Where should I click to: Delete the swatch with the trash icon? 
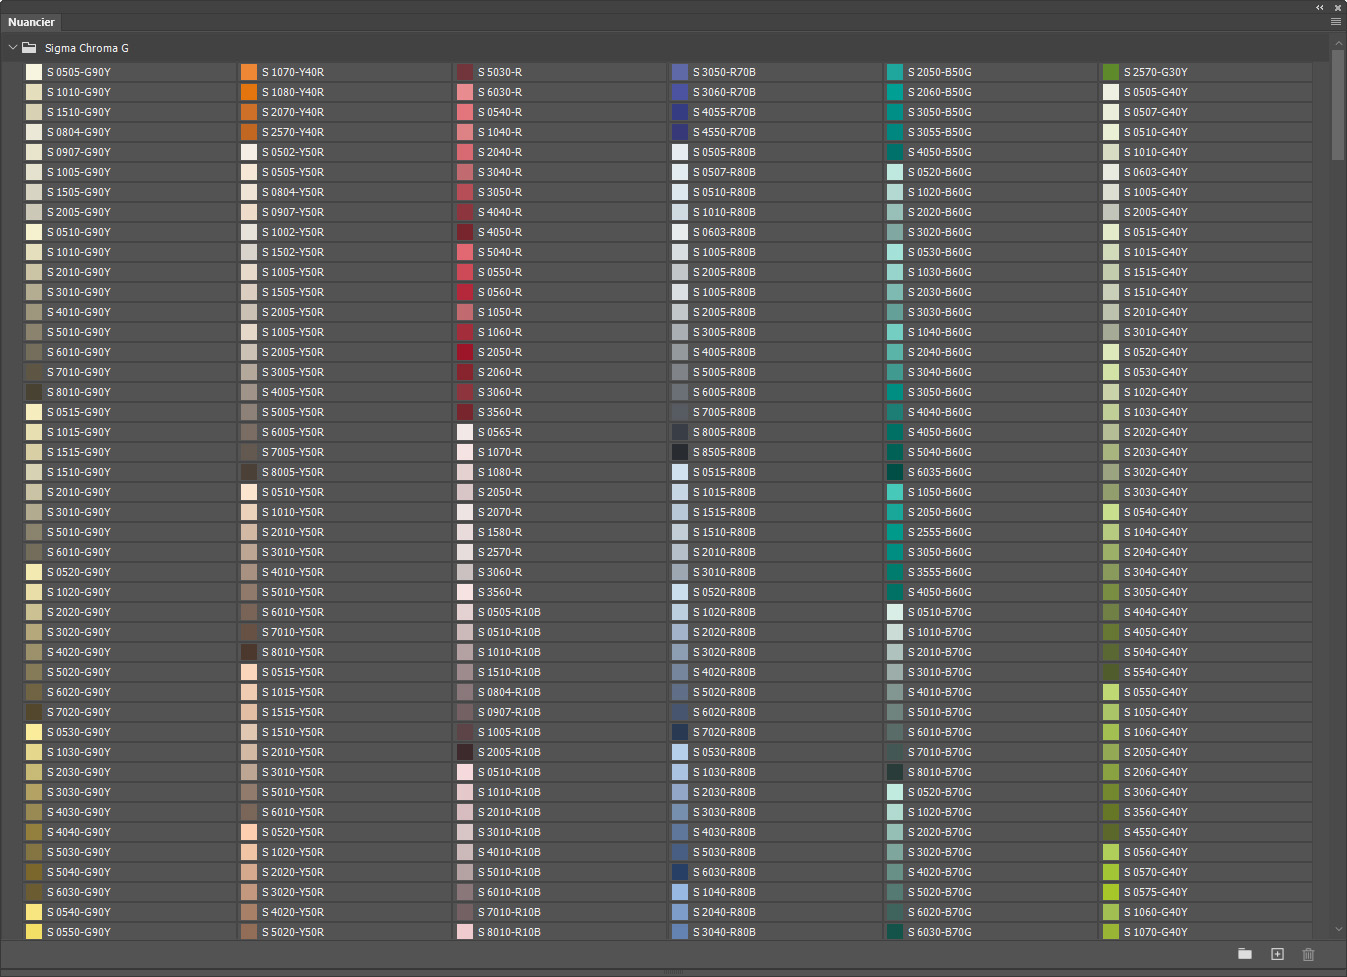click(x=1308, y=954)
